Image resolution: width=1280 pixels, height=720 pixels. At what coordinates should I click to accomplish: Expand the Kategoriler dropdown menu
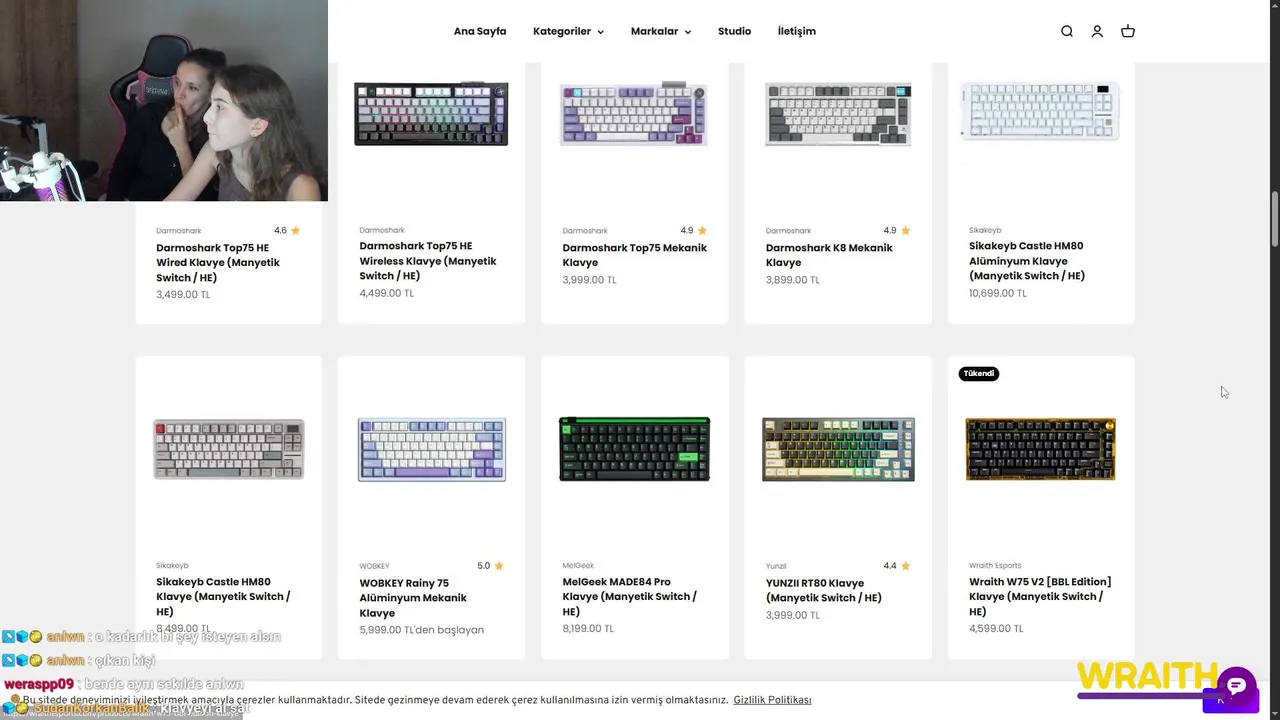[568, 31]
